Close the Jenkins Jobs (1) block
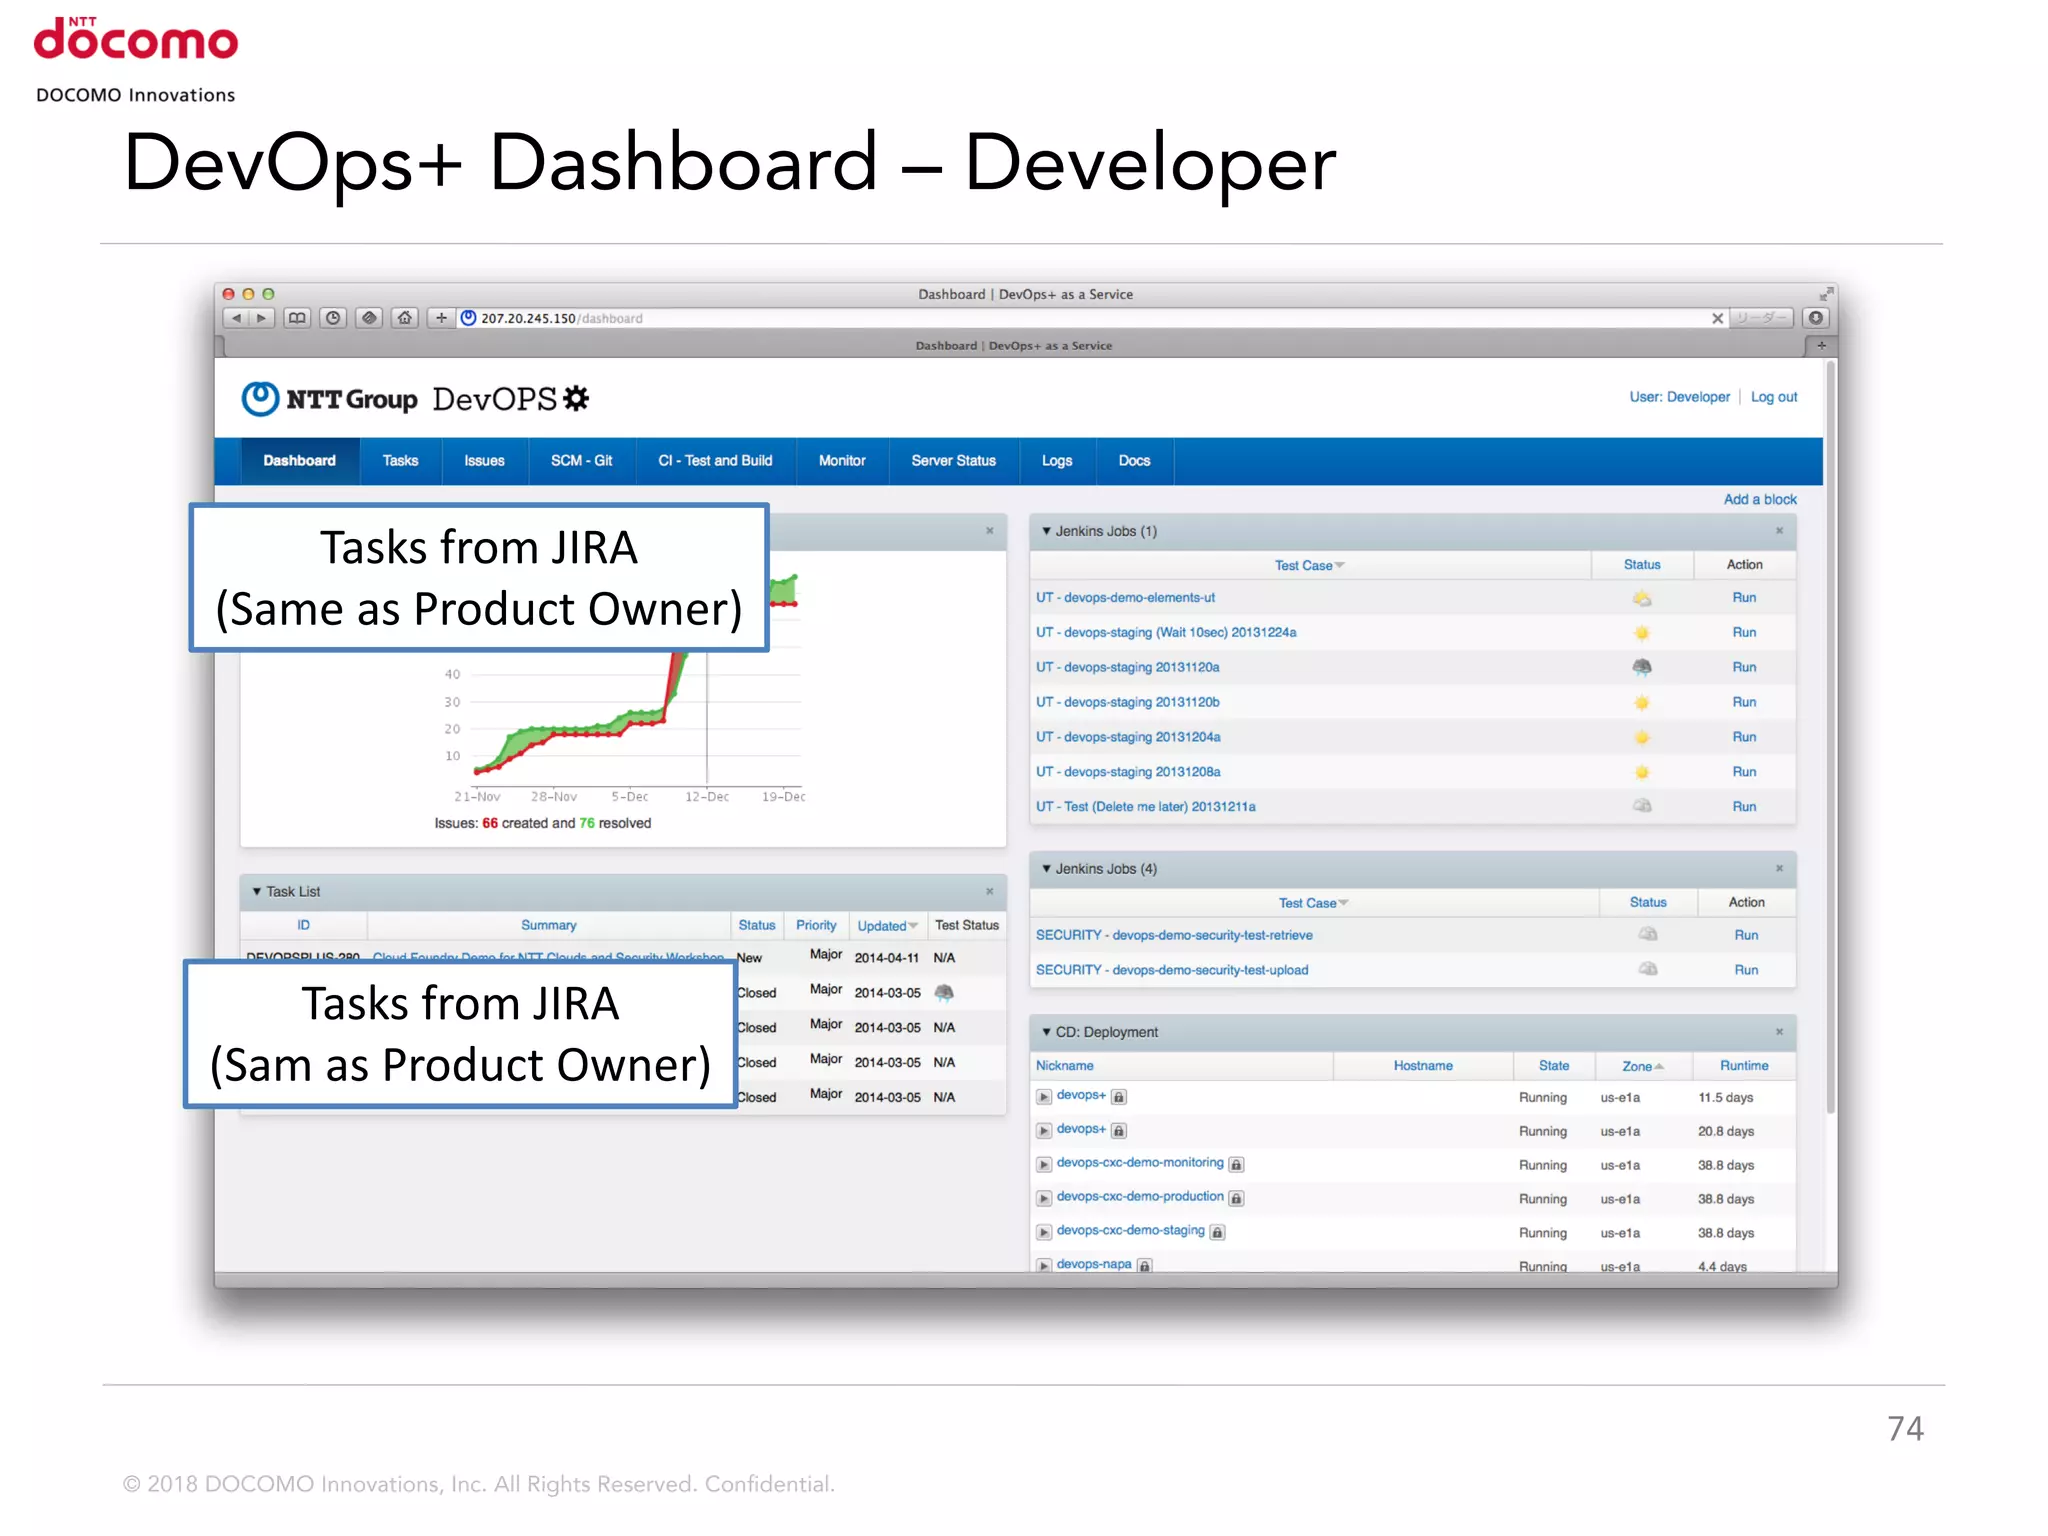The image size is (2048, 1536). (1779, 531)
